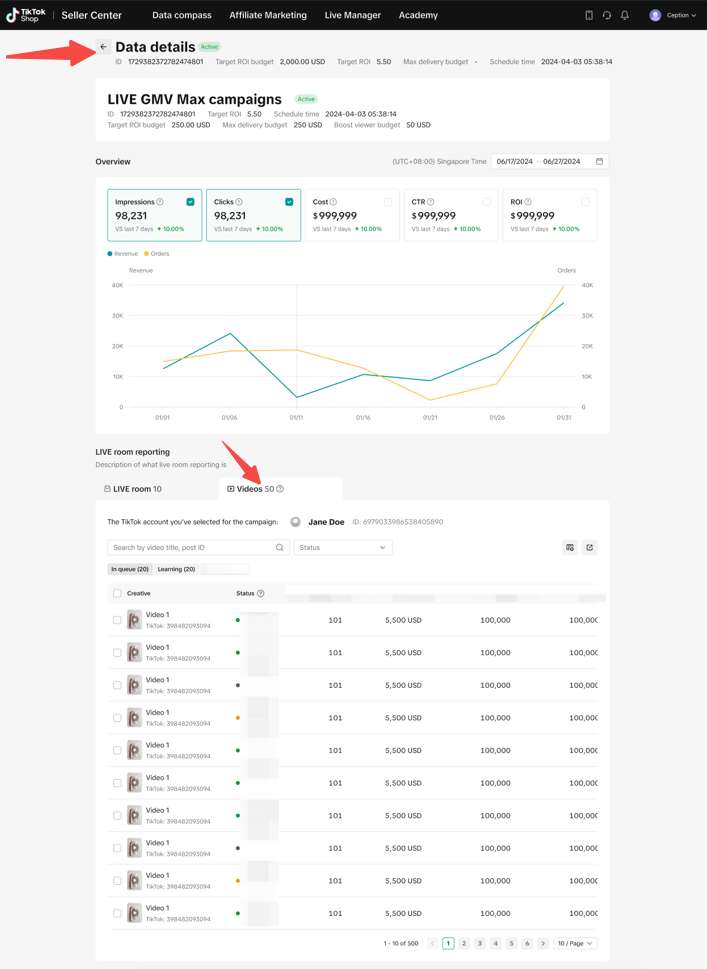This screenshot has height=969, width=707.
Task: Click the help icon next to Videos 50
Action: pos(280,489)
